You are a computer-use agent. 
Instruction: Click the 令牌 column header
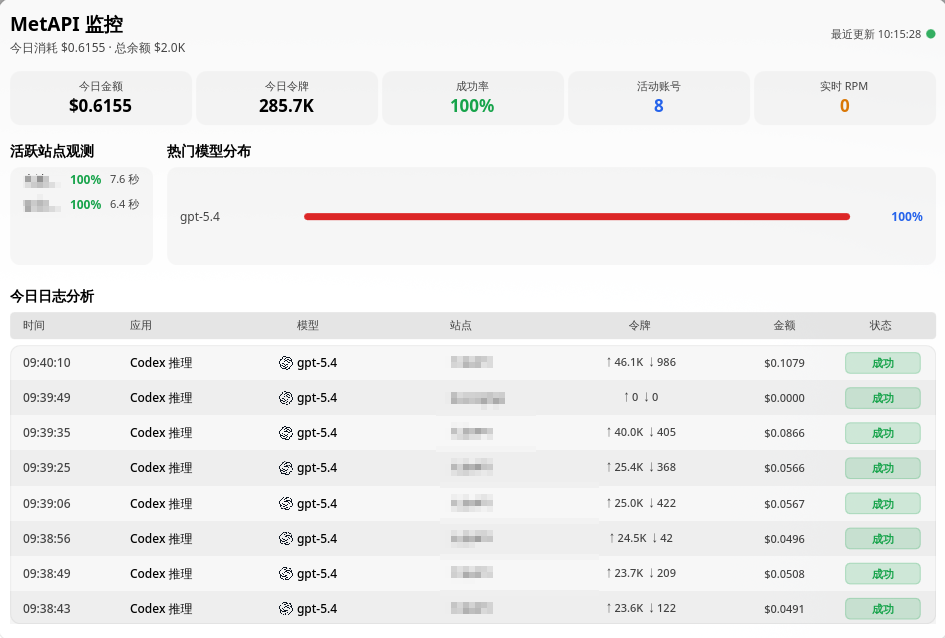point(639,326)
